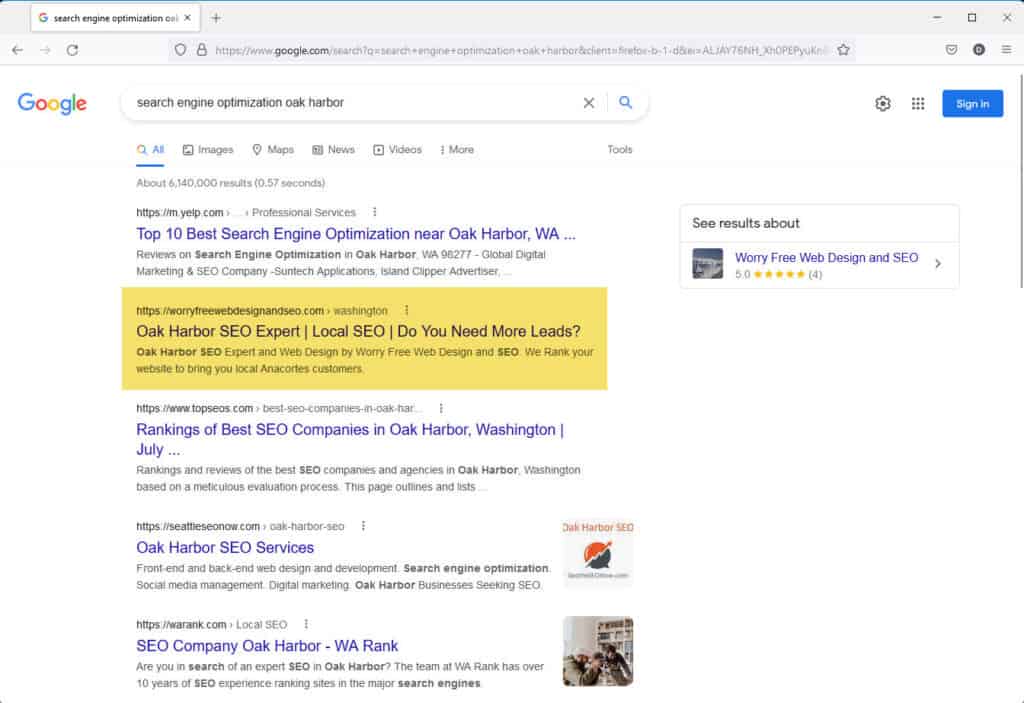Open a new tab with the plus icon
Viewport: 1024px width, 703px height.
coord(216,18)
